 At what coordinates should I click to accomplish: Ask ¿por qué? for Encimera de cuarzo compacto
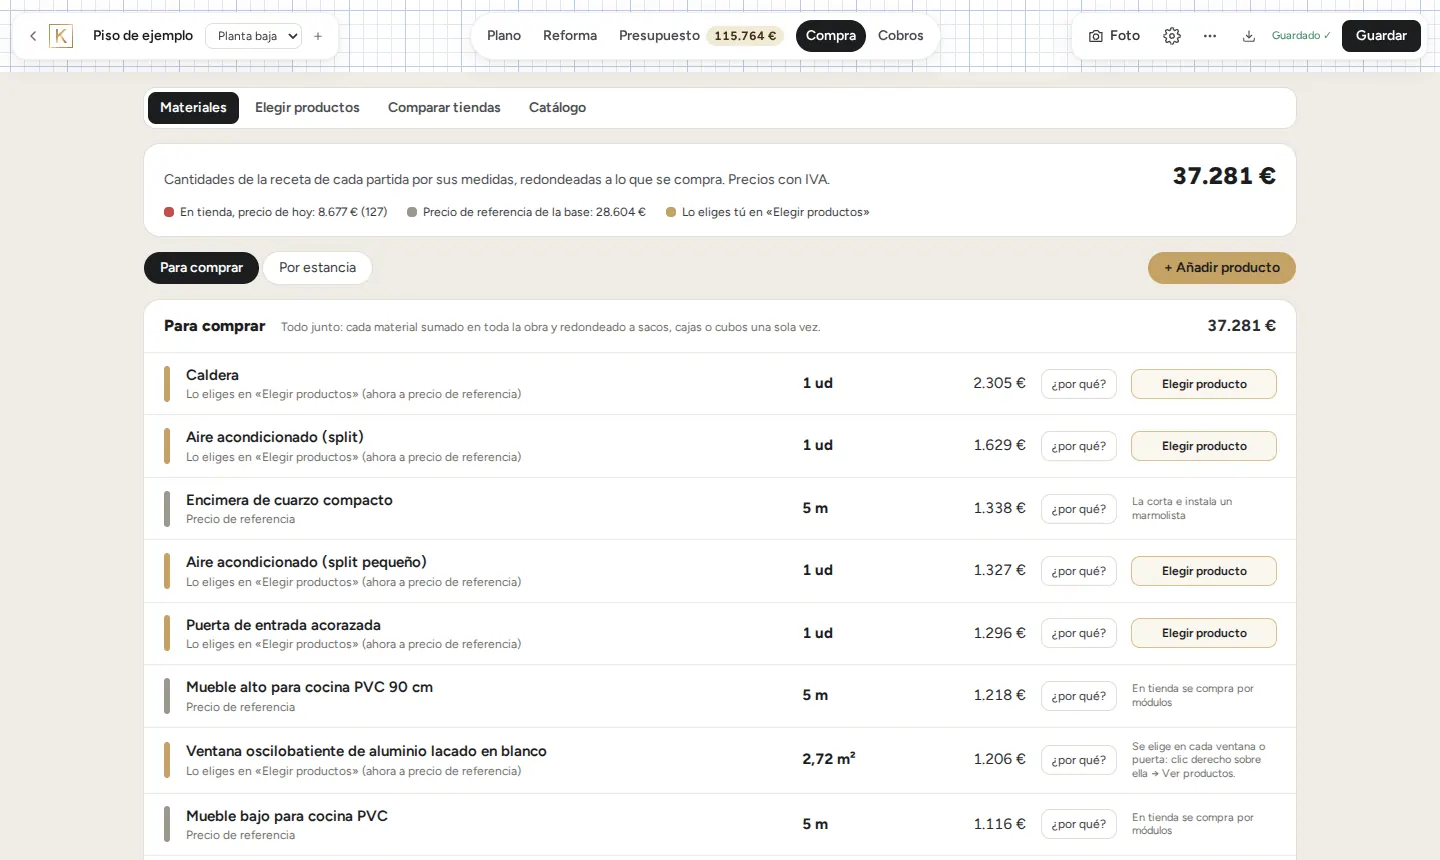coord(1079,509)
